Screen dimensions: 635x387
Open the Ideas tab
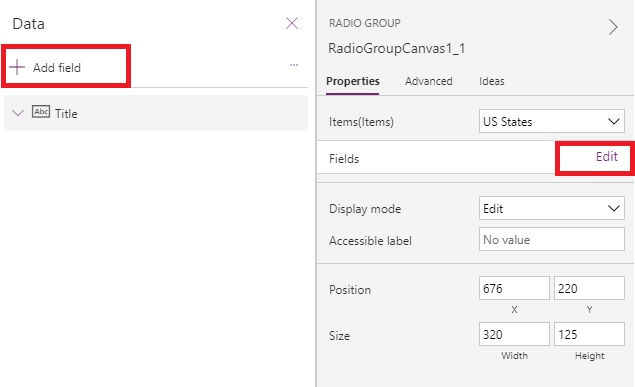click(x=492, y=81)
